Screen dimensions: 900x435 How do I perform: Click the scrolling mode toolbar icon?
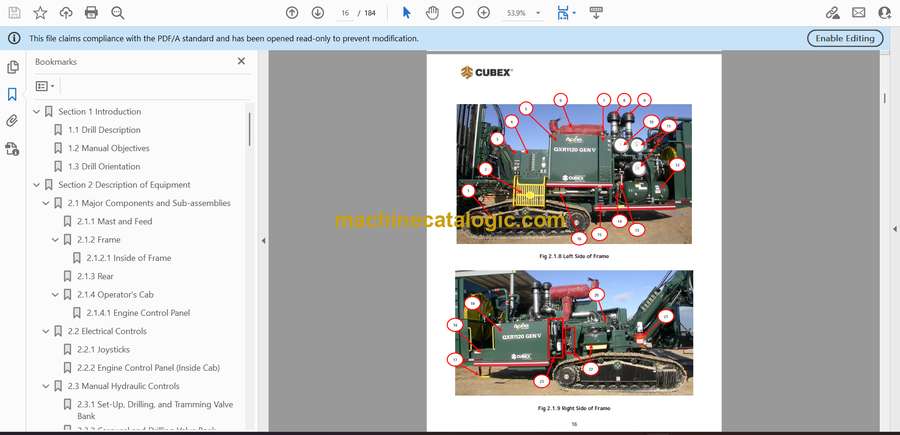pos(596,13)
